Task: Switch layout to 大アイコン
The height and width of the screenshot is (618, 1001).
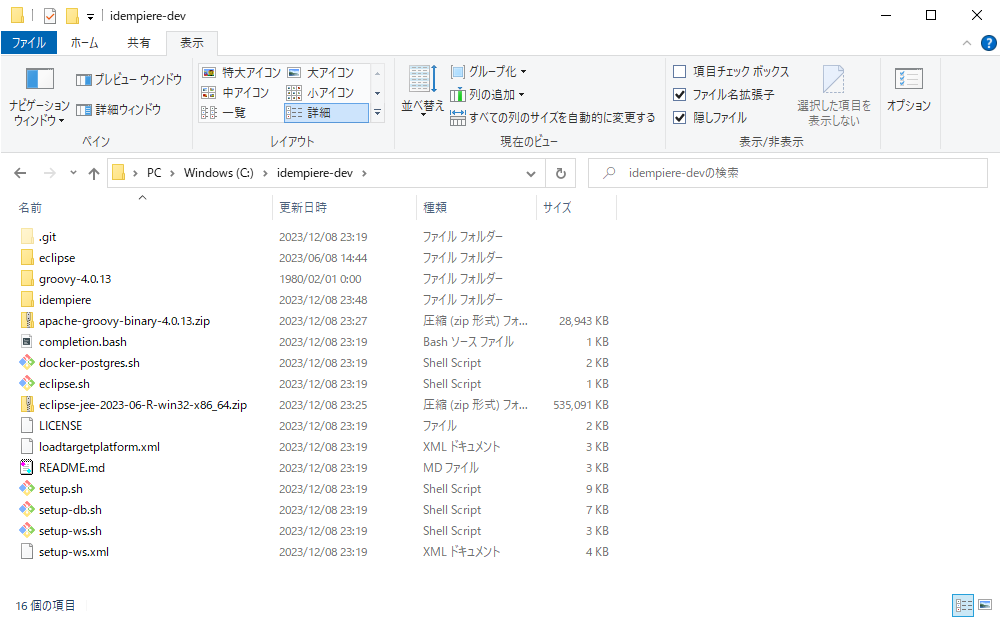Action: coord(320,73)
